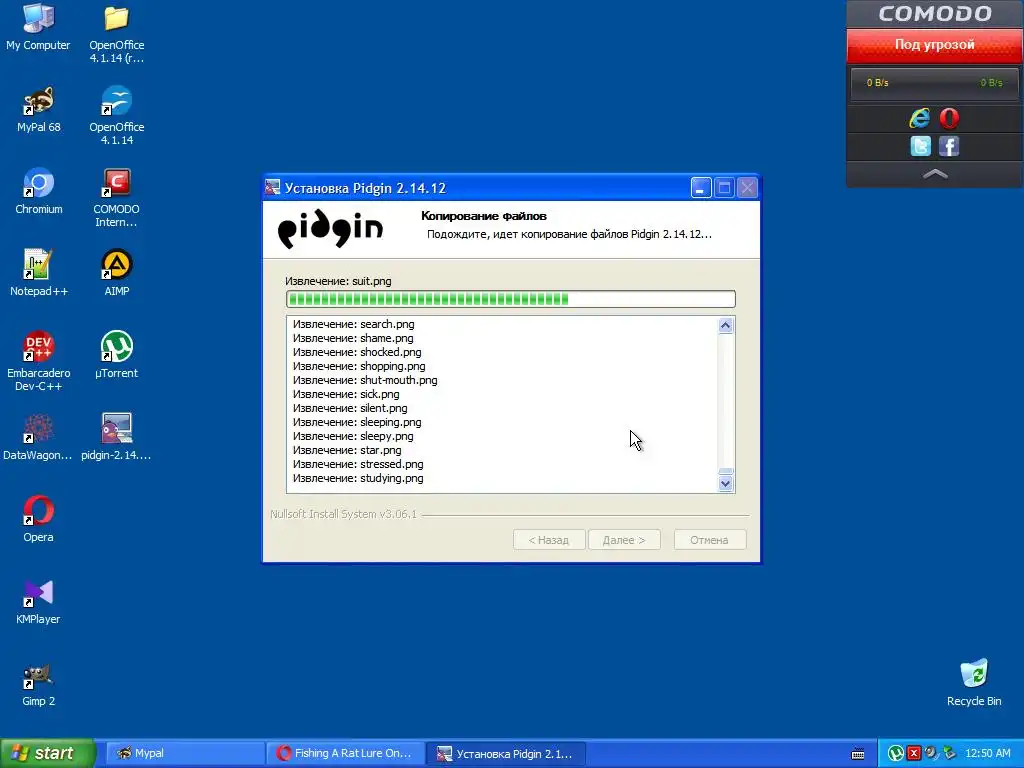This screenshot has height=768, width=1024.
Task: Collapse the COMODO widget with the up chevron
Action: (935, 174)
